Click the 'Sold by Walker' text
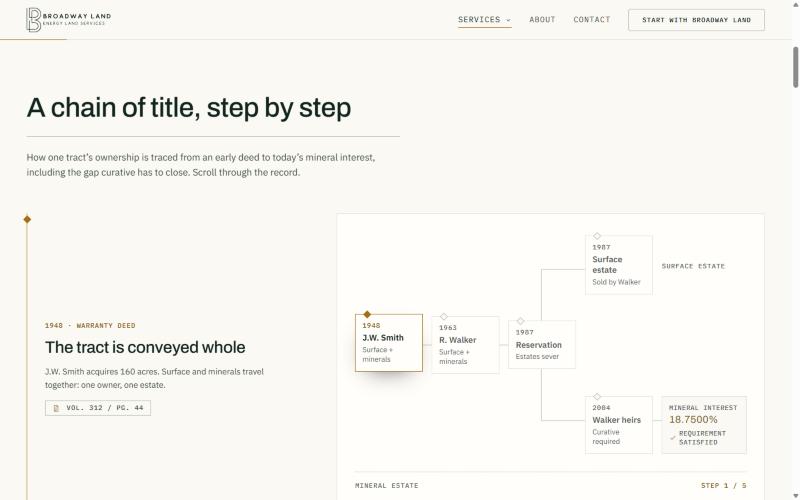 point(616,282)
